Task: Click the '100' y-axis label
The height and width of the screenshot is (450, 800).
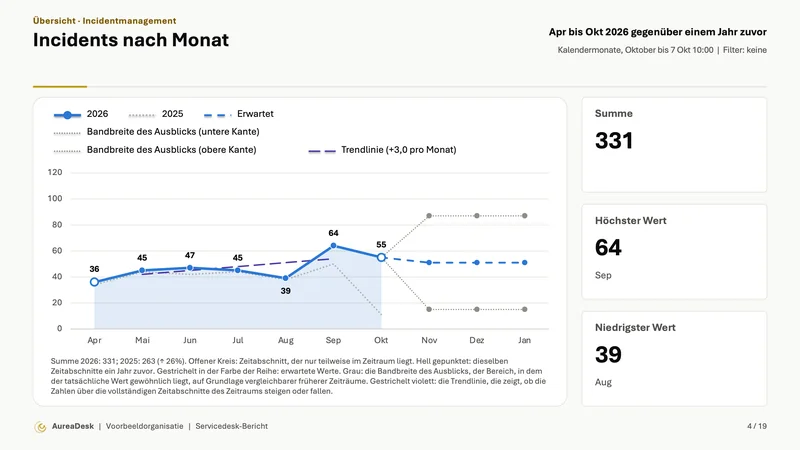Action: pyautogui.click(x=55, y=198)
